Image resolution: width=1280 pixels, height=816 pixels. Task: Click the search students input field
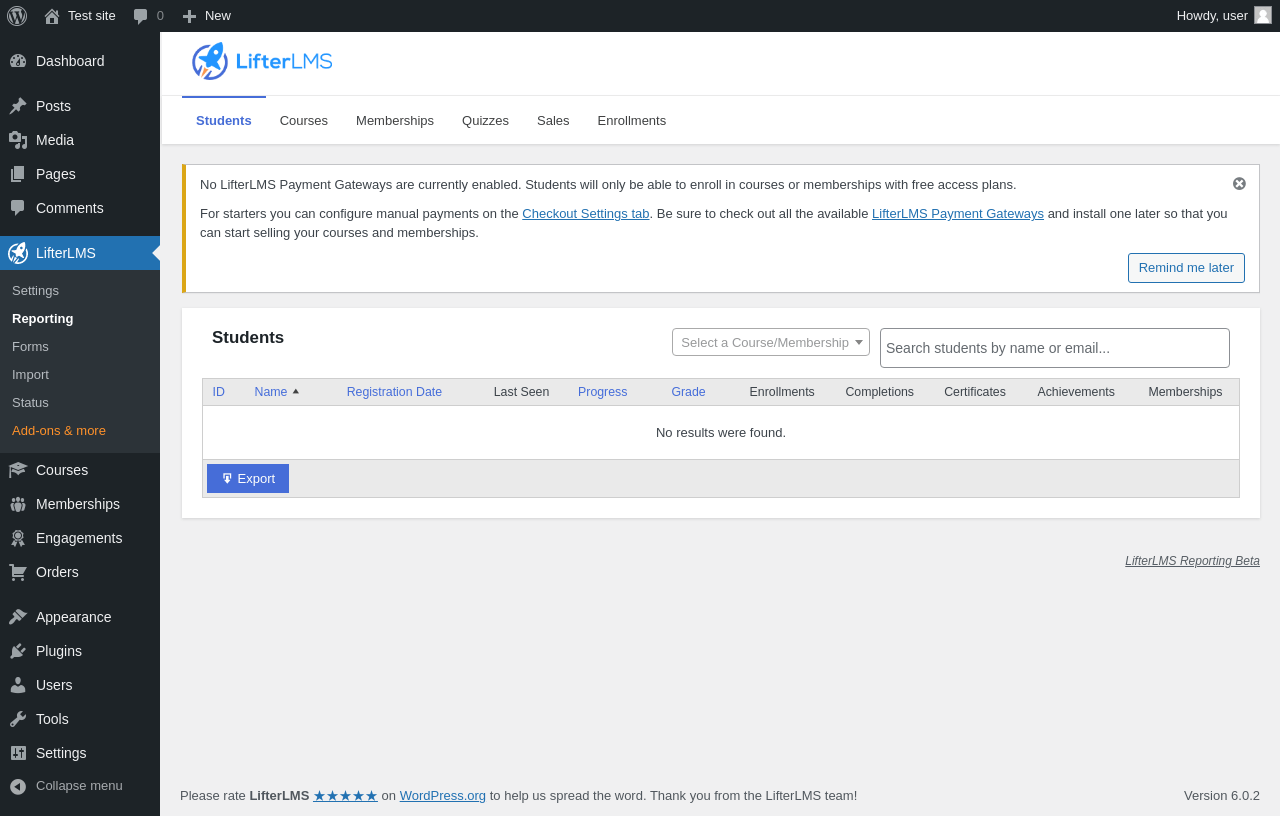click(x=1055, y=348)
